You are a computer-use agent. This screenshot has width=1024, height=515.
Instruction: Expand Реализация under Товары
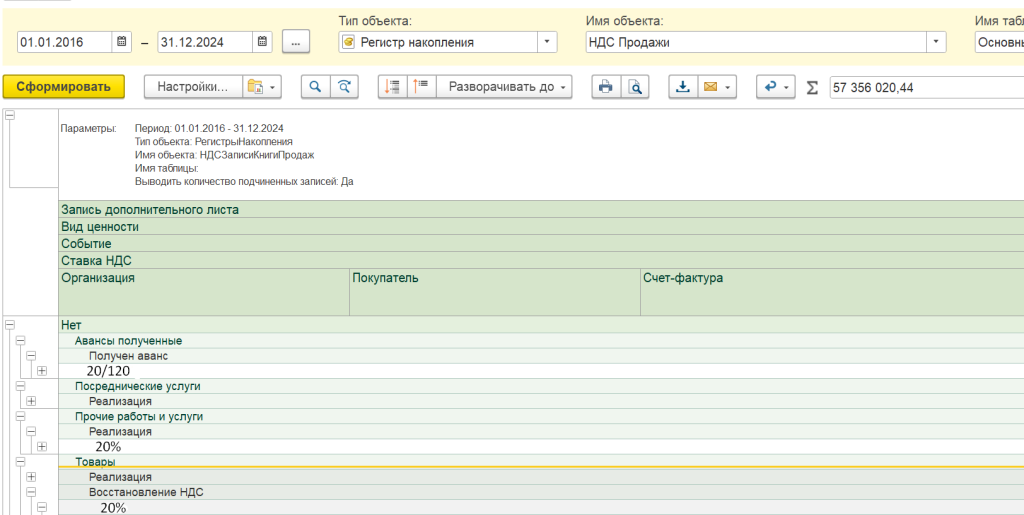pos(31,476)
